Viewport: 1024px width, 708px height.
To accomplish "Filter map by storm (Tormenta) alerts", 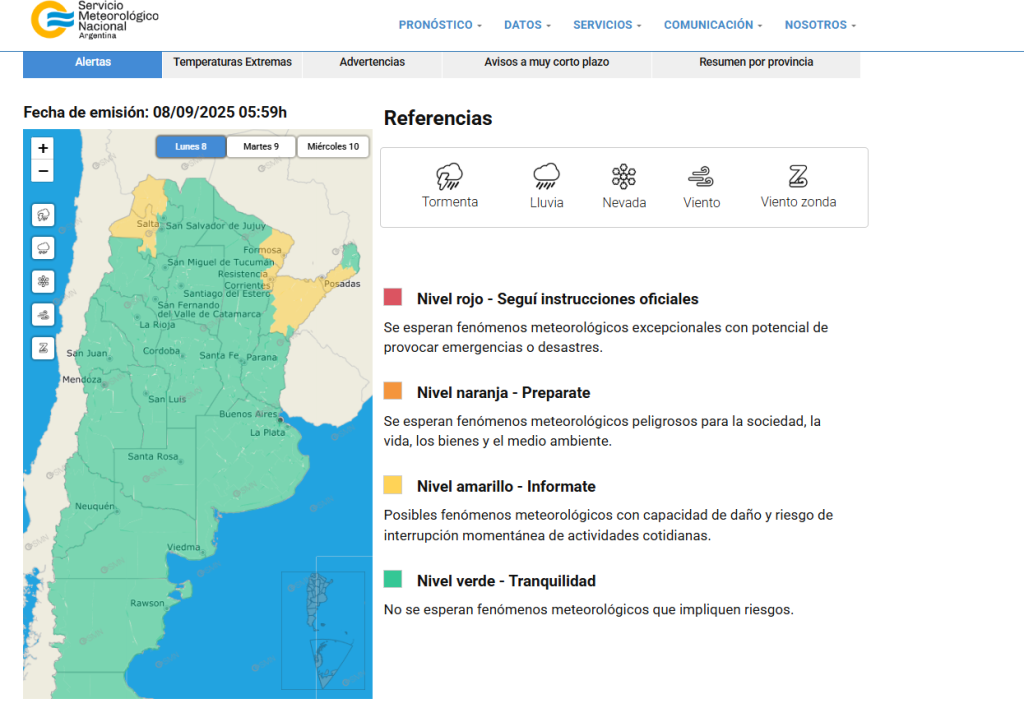I will click(x=43, y=215).
